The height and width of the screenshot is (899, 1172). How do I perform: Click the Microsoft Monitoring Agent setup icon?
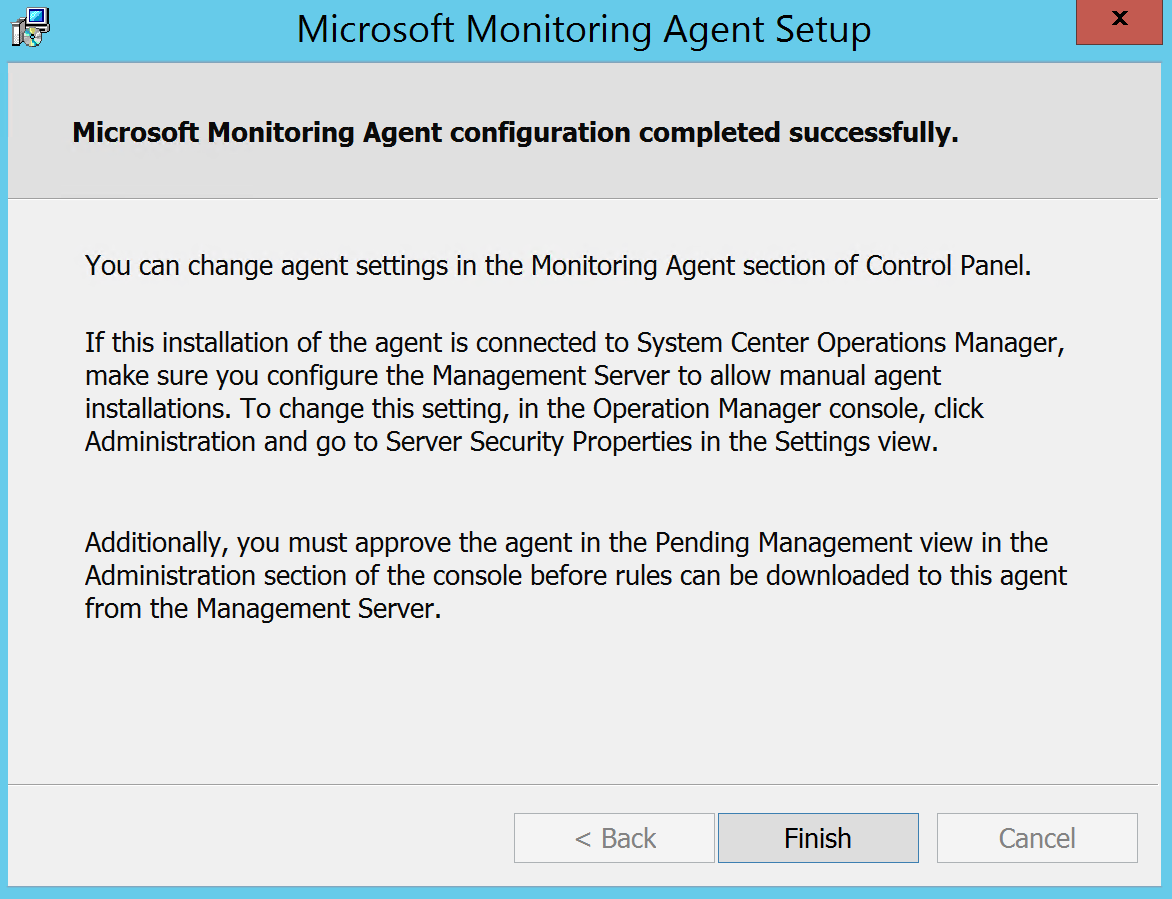tap(29, 27)
